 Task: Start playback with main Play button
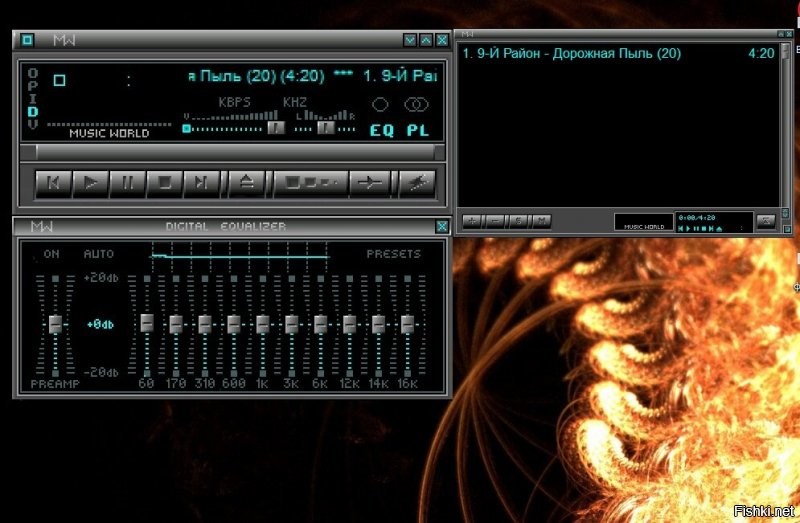pyautogui.click(x=91, y=183)
